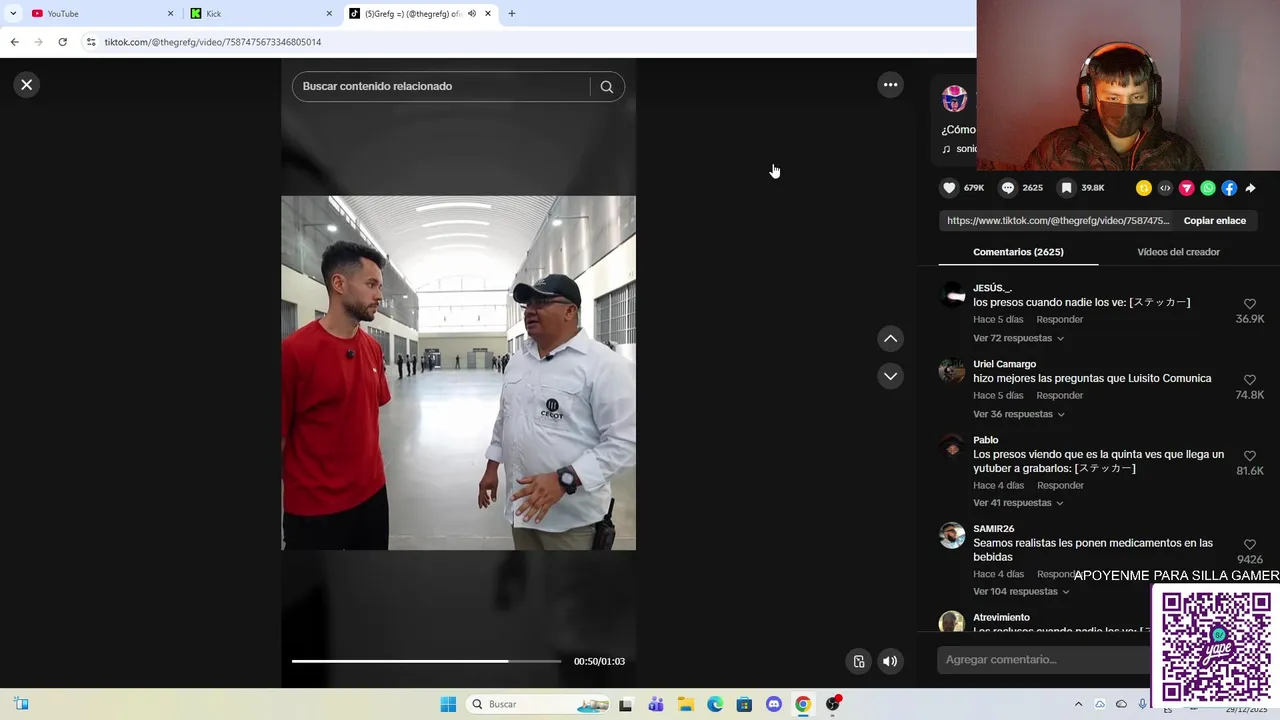The height and width of the screenshot is (720, 1280).
Task: Click the search magnifier in related content bar
Action: click(x=606, y=86)
